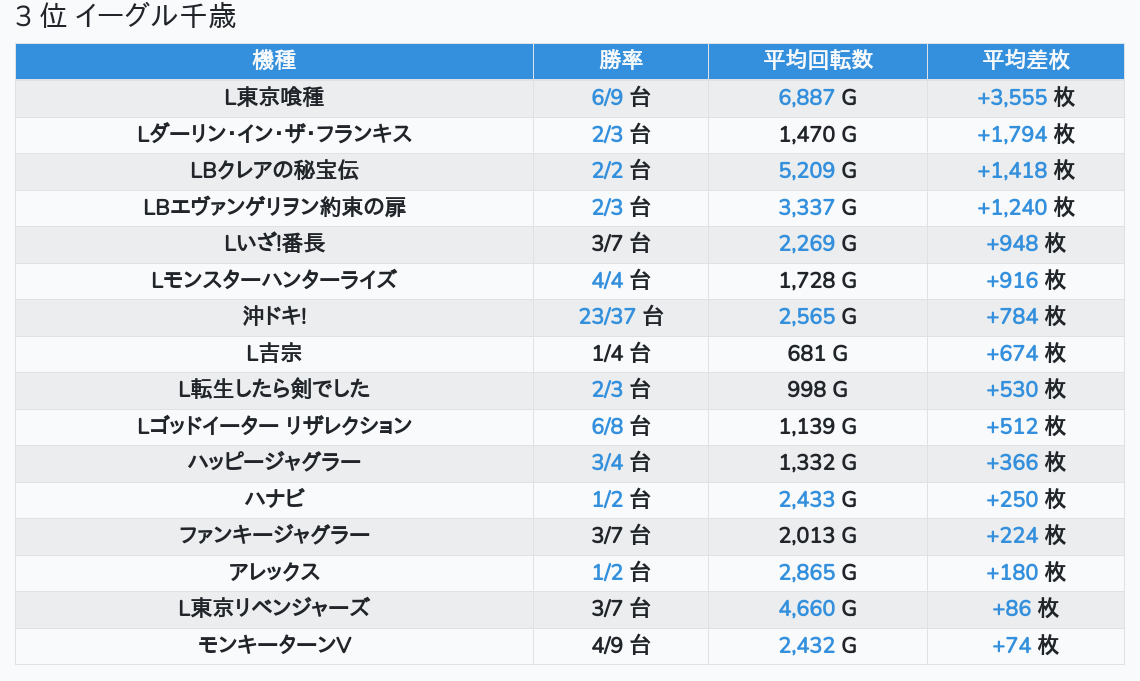Select the 平均差枚 column header
The image size is (1140, 681).
(1026, 60)
